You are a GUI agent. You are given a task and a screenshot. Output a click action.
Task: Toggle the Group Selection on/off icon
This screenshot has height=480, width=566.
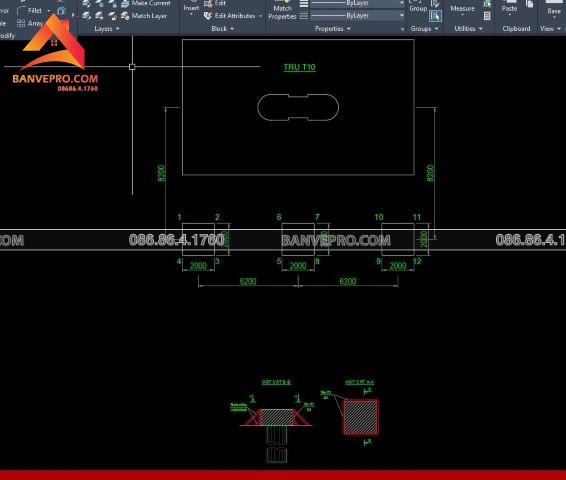click(435, 16)
